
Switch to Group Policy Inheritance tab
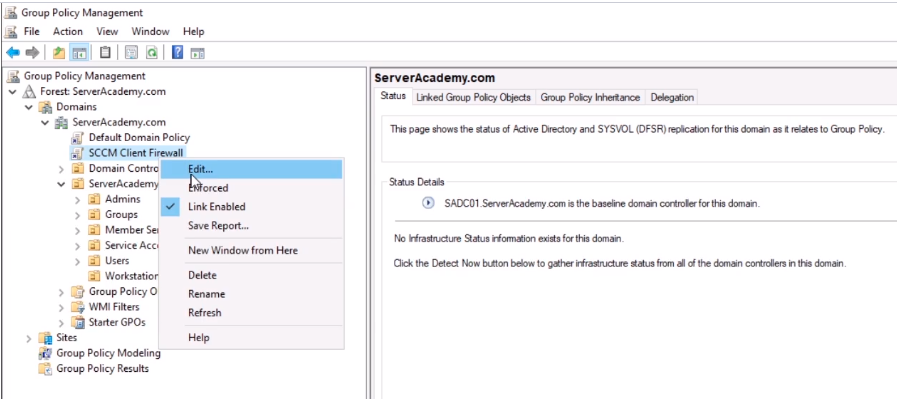click(590, 97)
